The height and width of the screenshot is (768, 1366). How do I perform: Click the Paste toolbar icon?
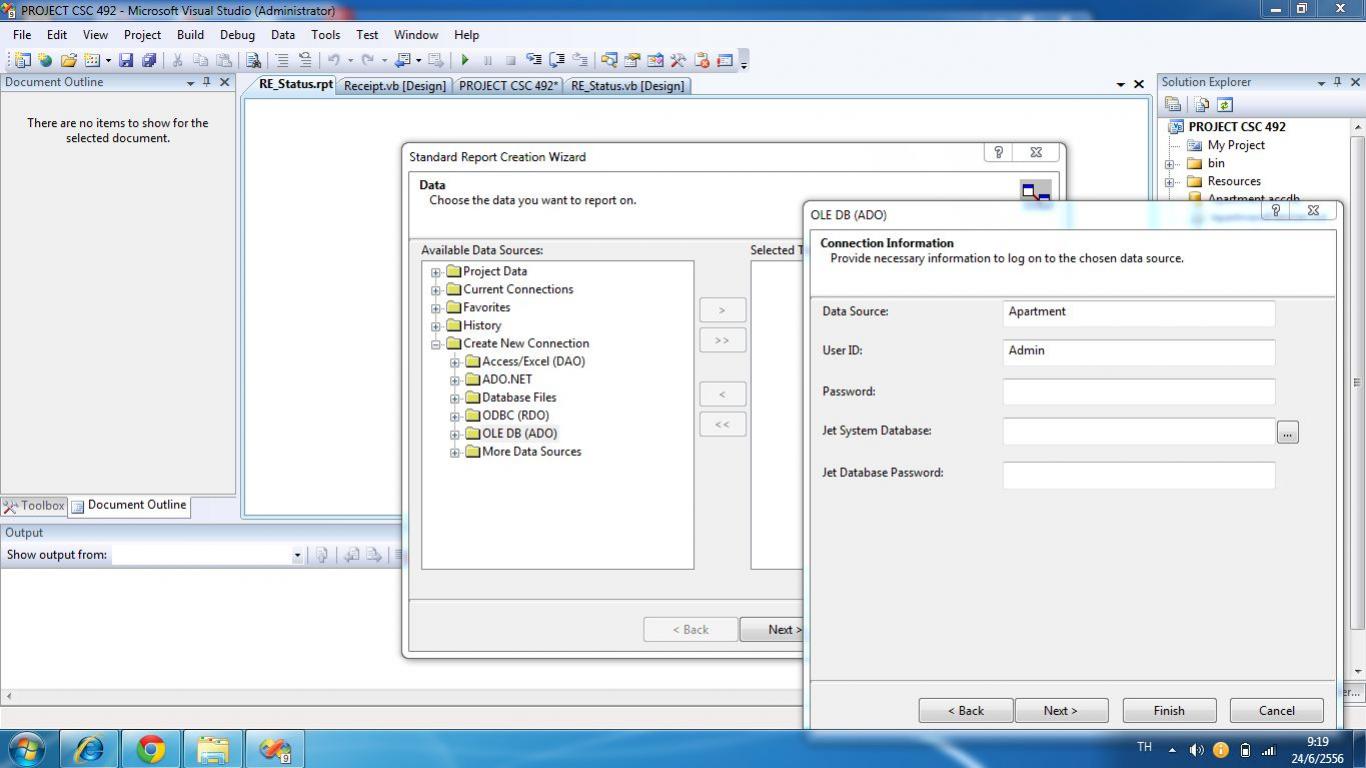point(224,60)
